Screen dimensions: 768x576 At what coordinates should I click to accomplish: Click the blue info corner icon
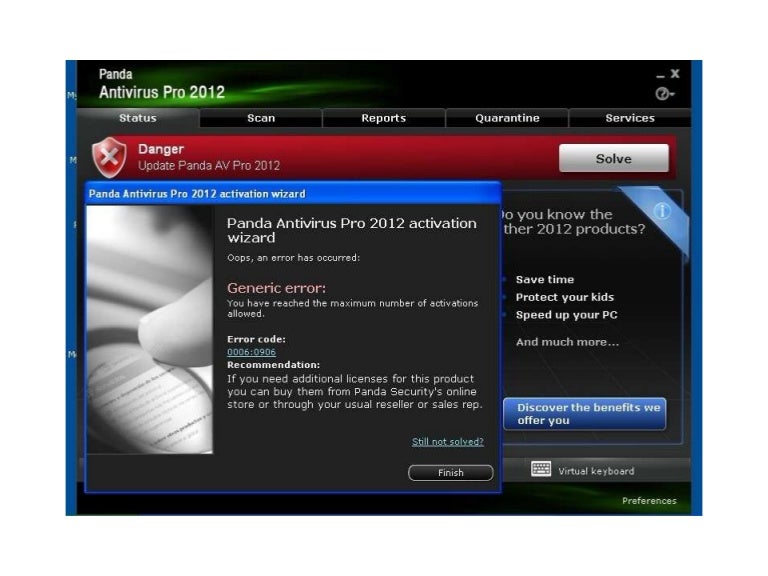(x=660, y=211)
